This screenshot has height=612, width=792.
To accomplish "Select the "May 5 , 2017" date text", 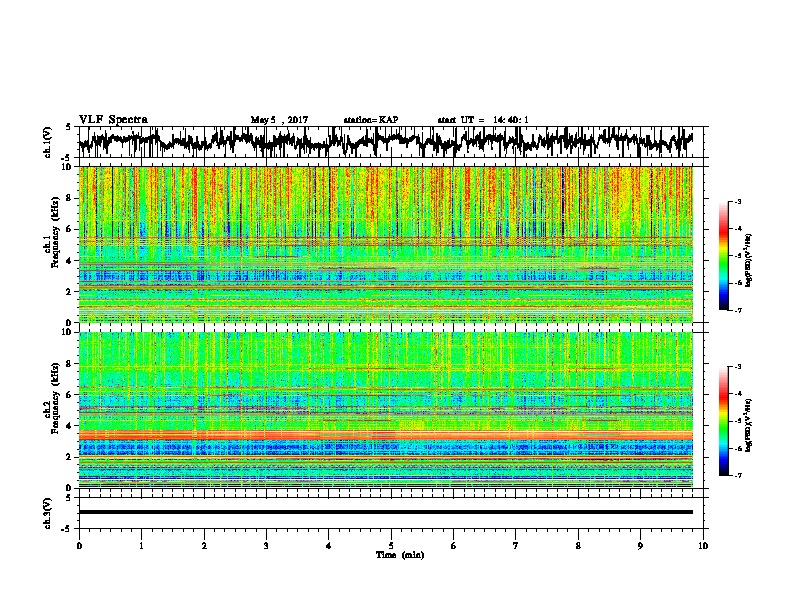I will pyautogui.click(x=279, y=120).
